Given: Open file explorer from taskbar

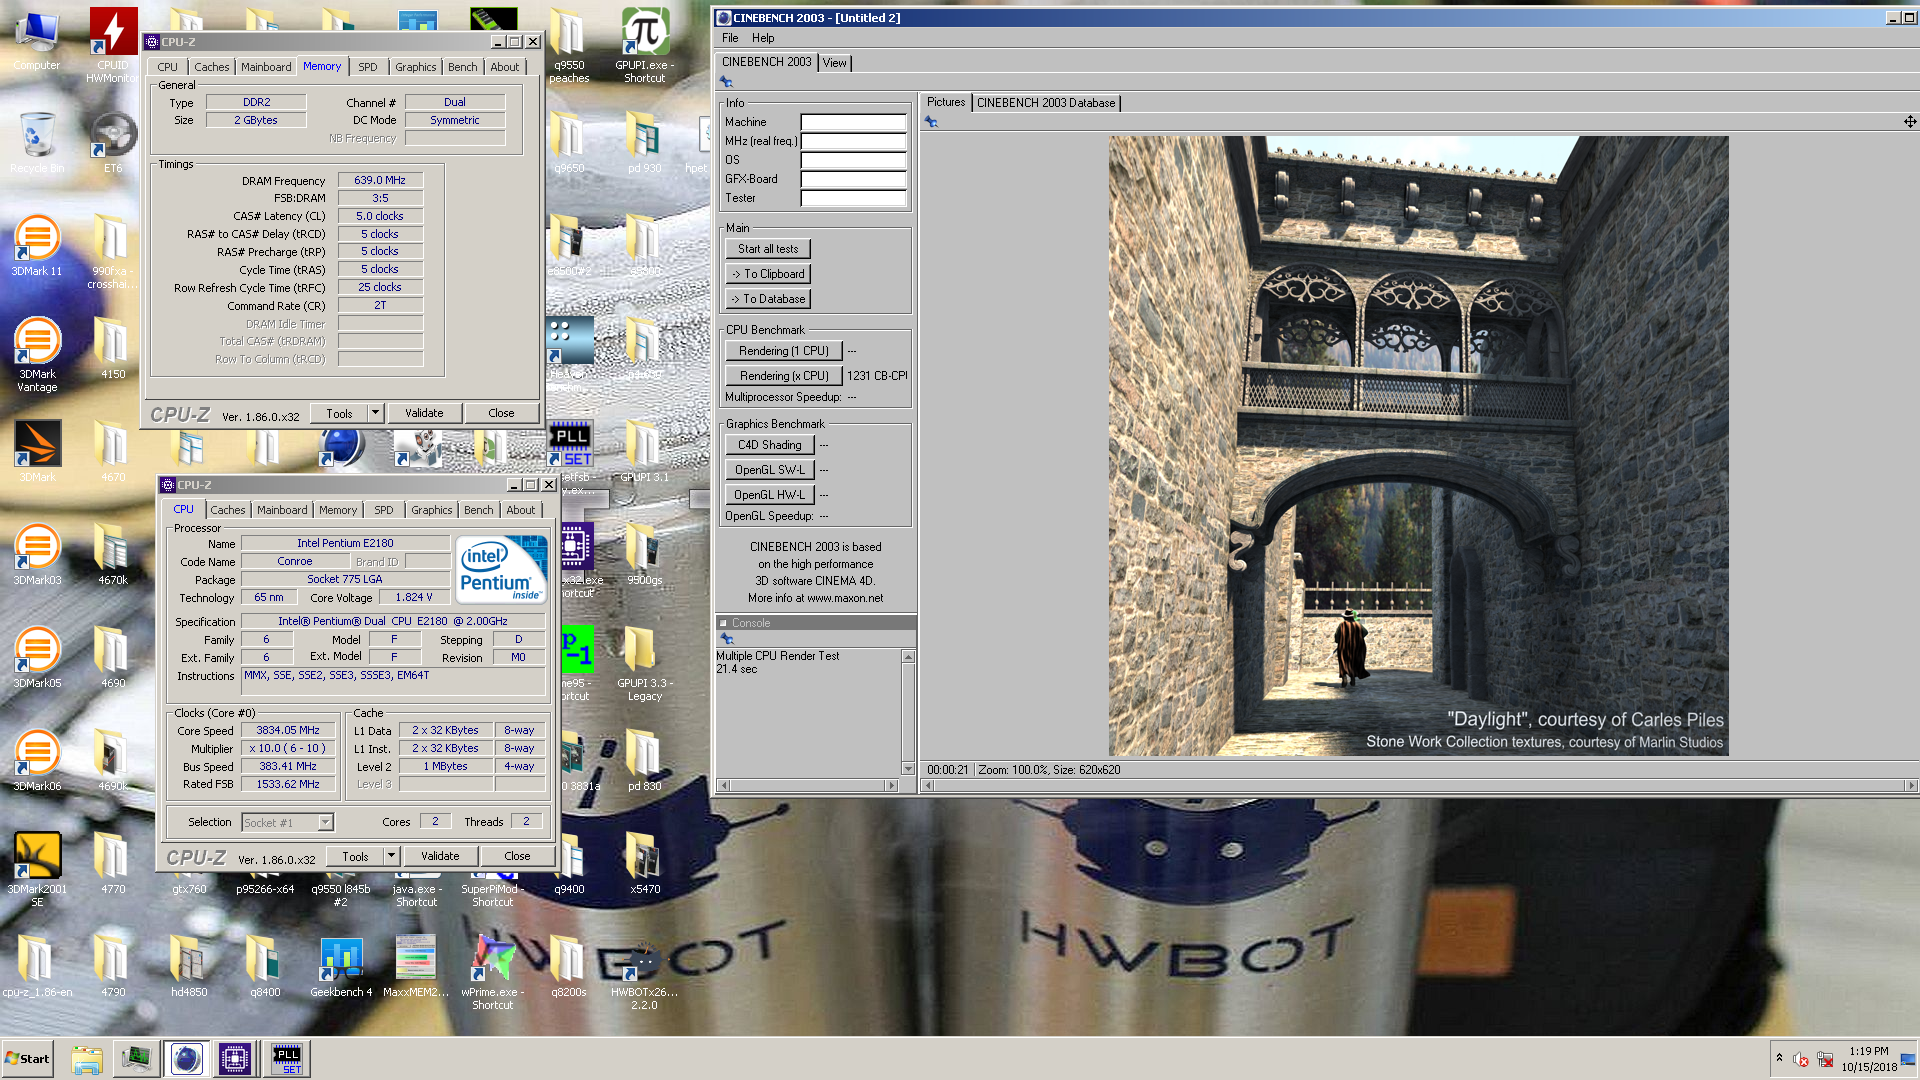Looking at the screenshot, I should 87,1058.
